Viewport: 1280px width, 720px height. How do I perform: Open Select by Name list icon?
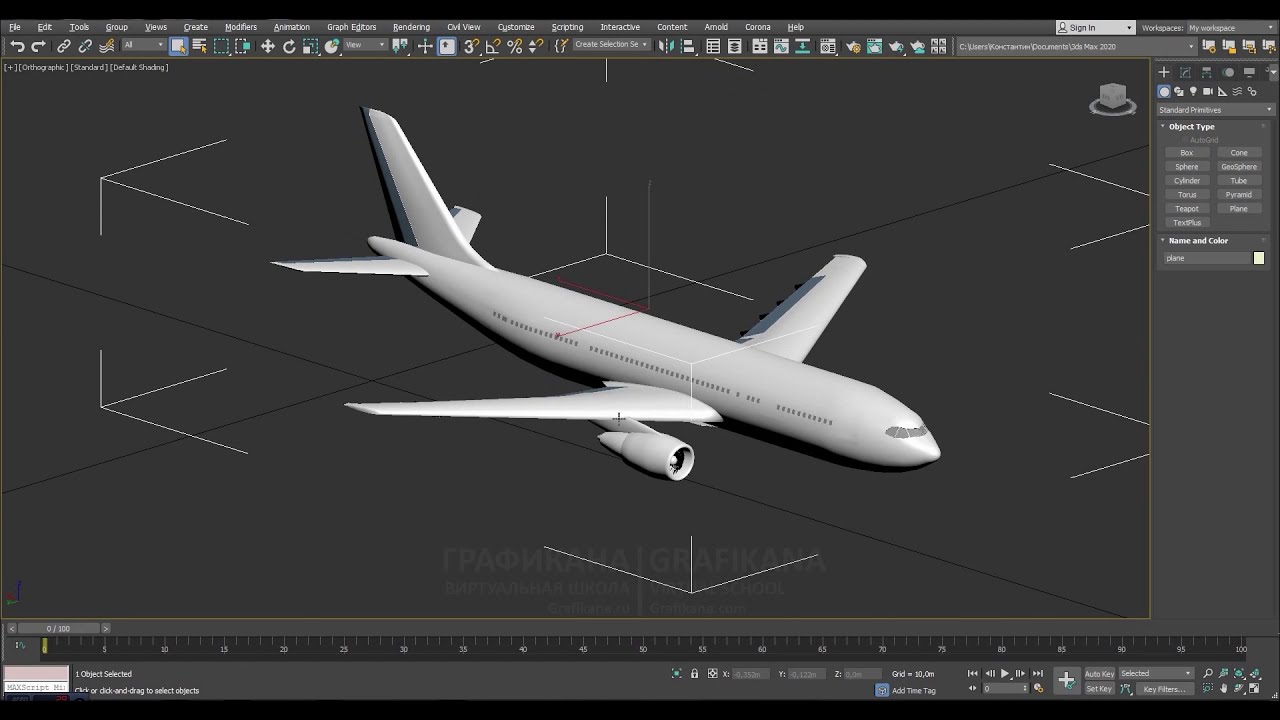(x=199, y=46)
